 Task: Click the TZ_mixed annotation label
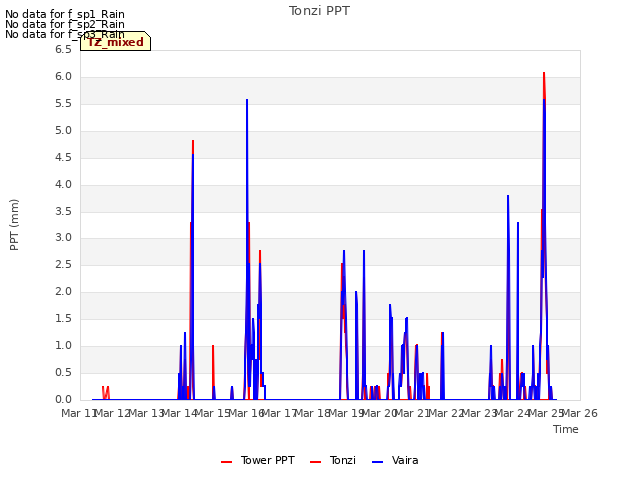tap(116, 42)
